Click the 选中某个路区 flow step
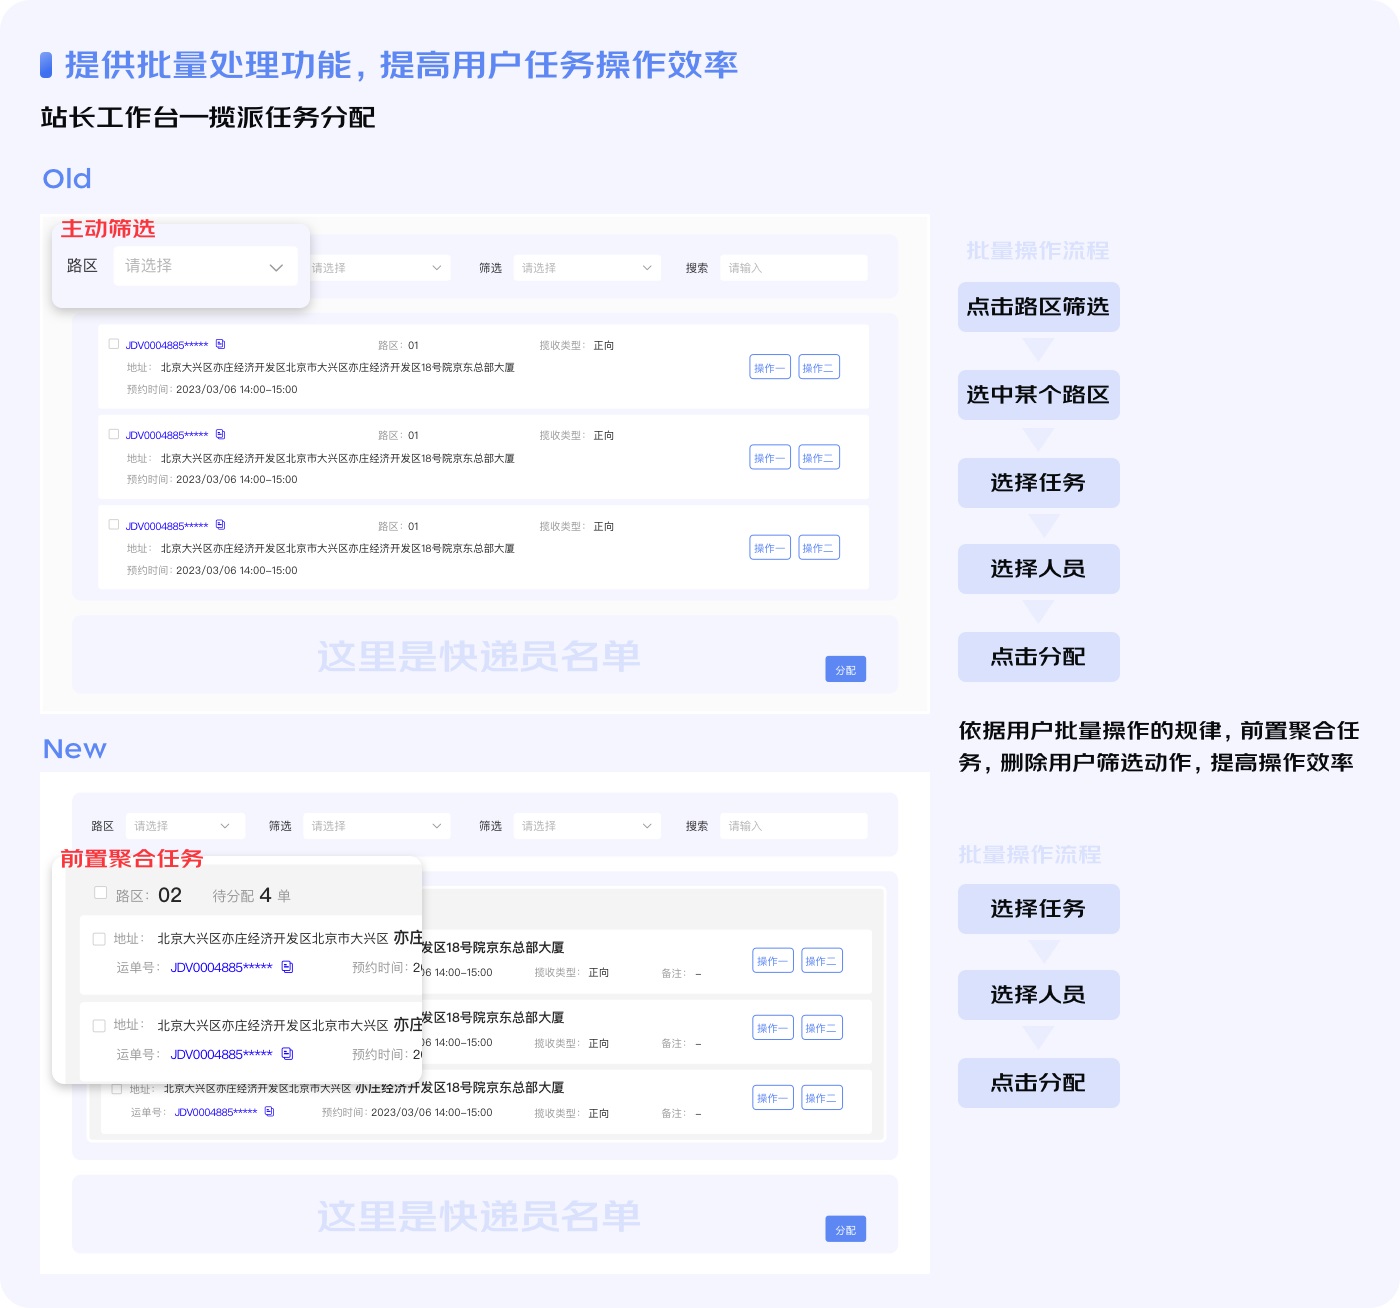This screenshot has height=1308, width=1400. point(1038,395)
